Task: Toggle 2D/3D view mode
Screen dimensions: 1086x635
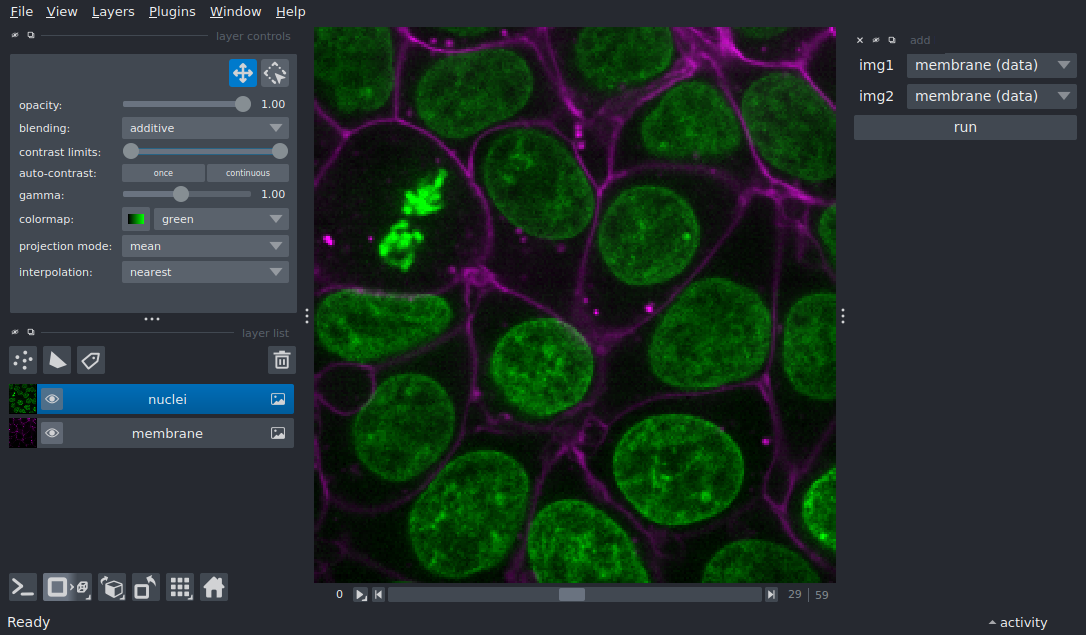Action: pyautogui.click(x=67, y=587)
